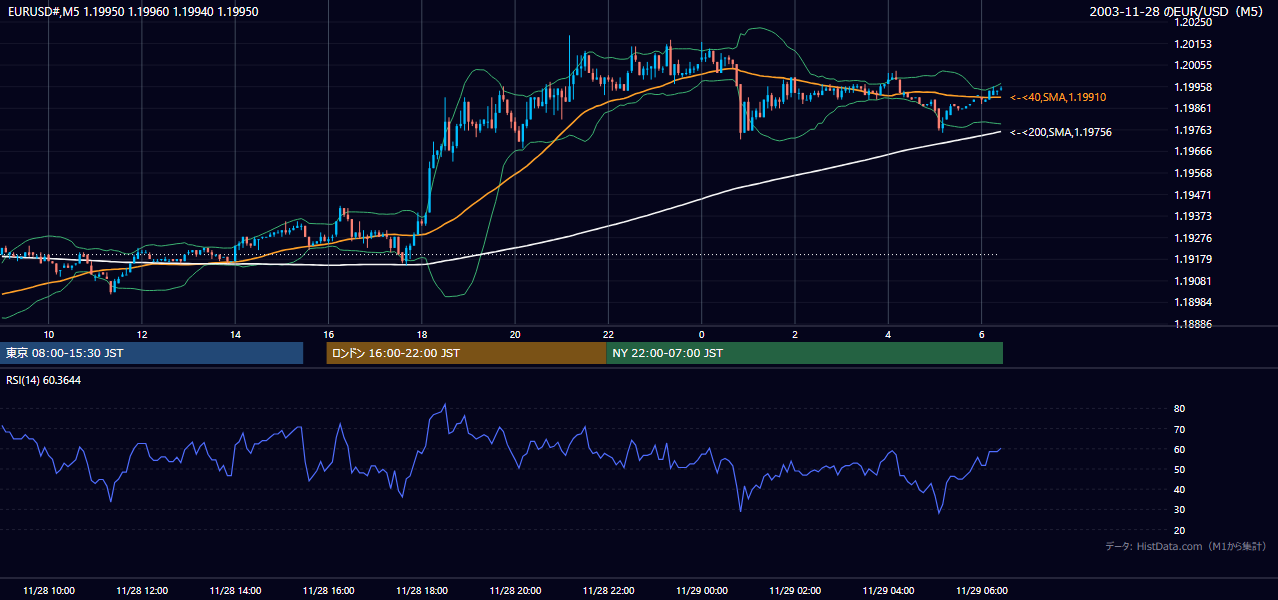Click RSI scale value 60
Image resolution: width=1278 pixels, height=600 pixels.
coord(1180,450)
